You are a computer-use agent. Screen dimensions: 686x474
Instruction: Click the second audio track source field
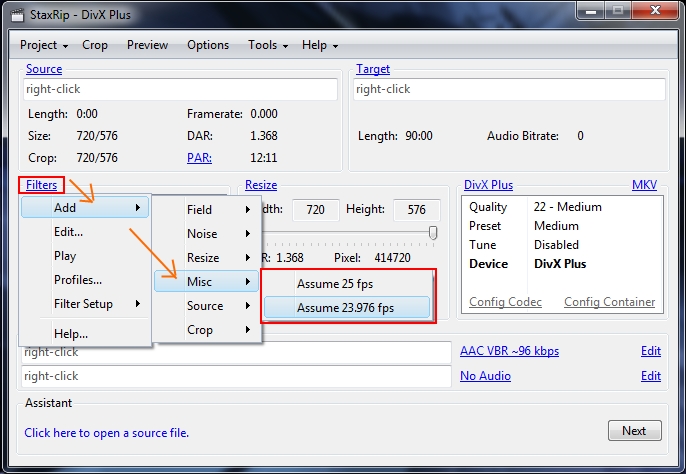tap(236, 376)
